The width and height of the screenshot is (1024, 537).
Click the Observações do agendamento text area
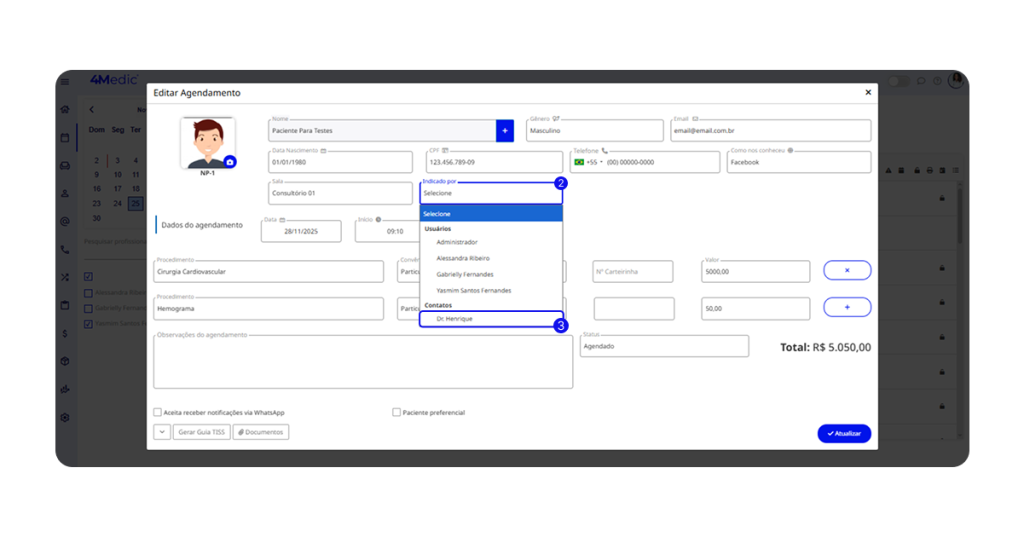click(362, 362)
